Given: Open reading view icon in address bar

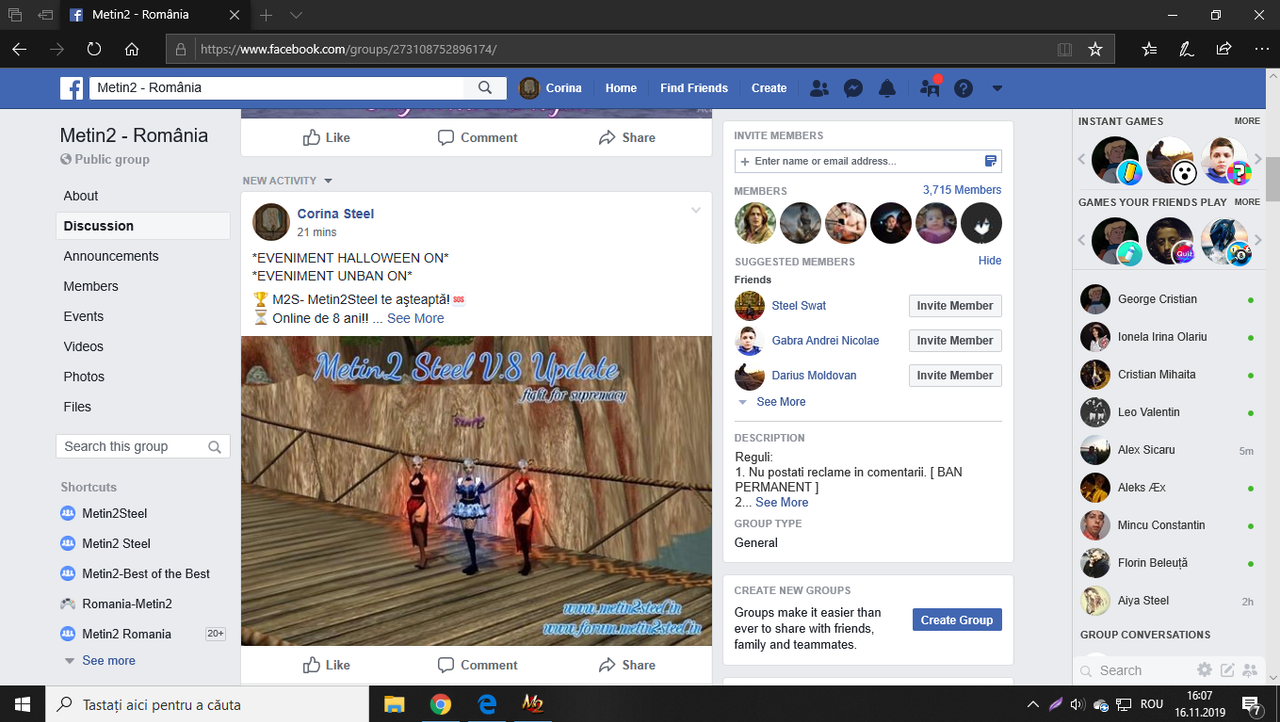Looking at the screenshot, I should tap(1065, 49).
